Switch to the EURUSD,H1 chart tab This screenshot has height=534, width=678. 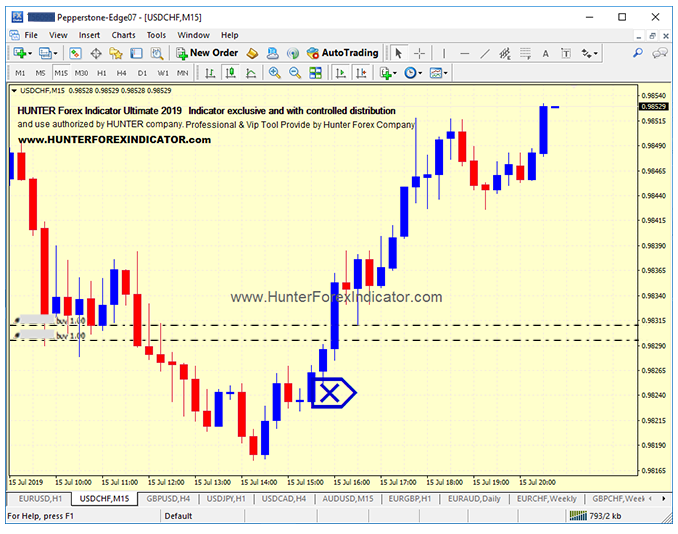(x=40, y=499)
